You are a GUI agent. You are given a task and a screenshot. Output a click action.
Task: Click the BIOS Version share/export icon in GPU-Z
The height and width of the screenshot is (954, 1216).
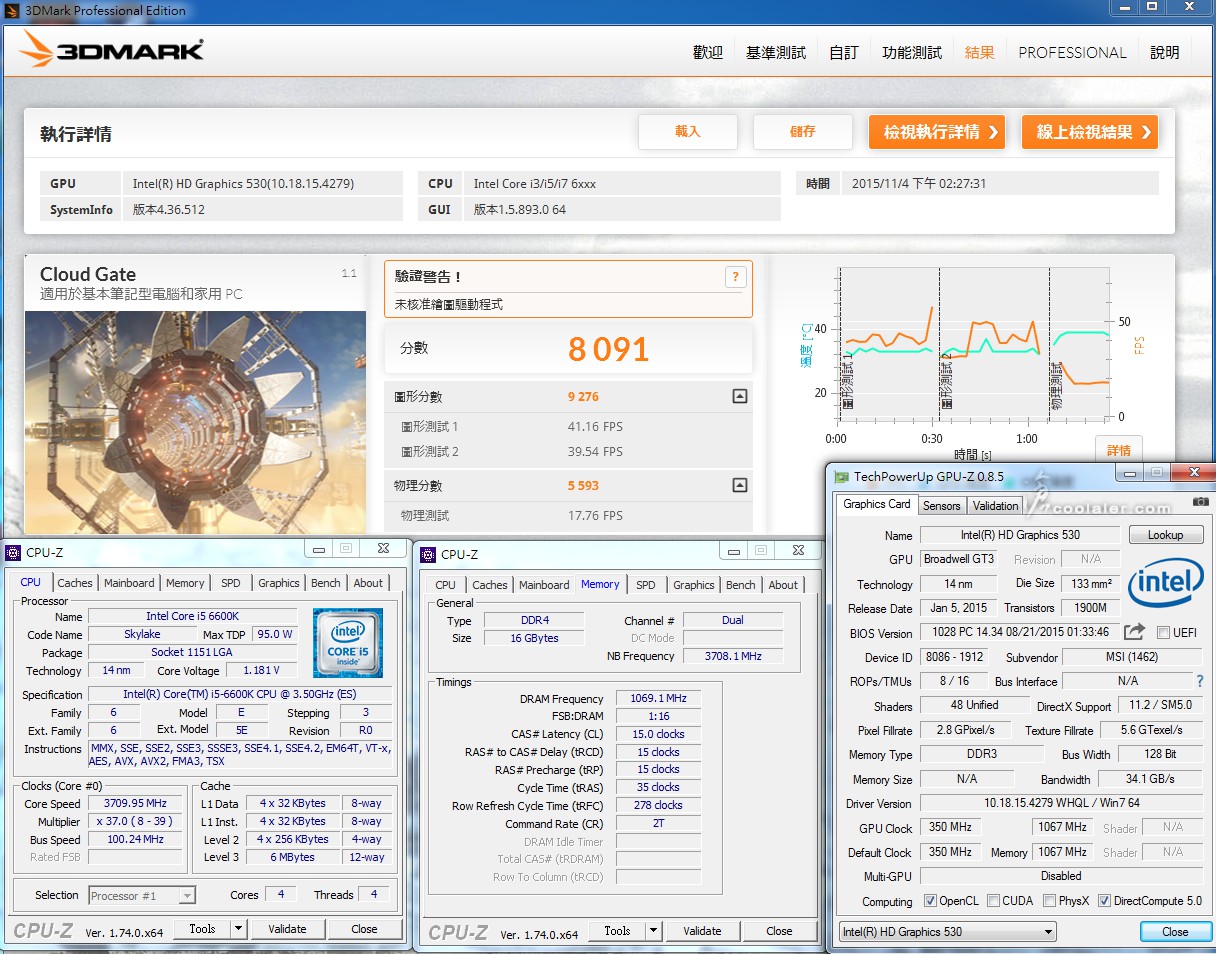[1134, 632]
